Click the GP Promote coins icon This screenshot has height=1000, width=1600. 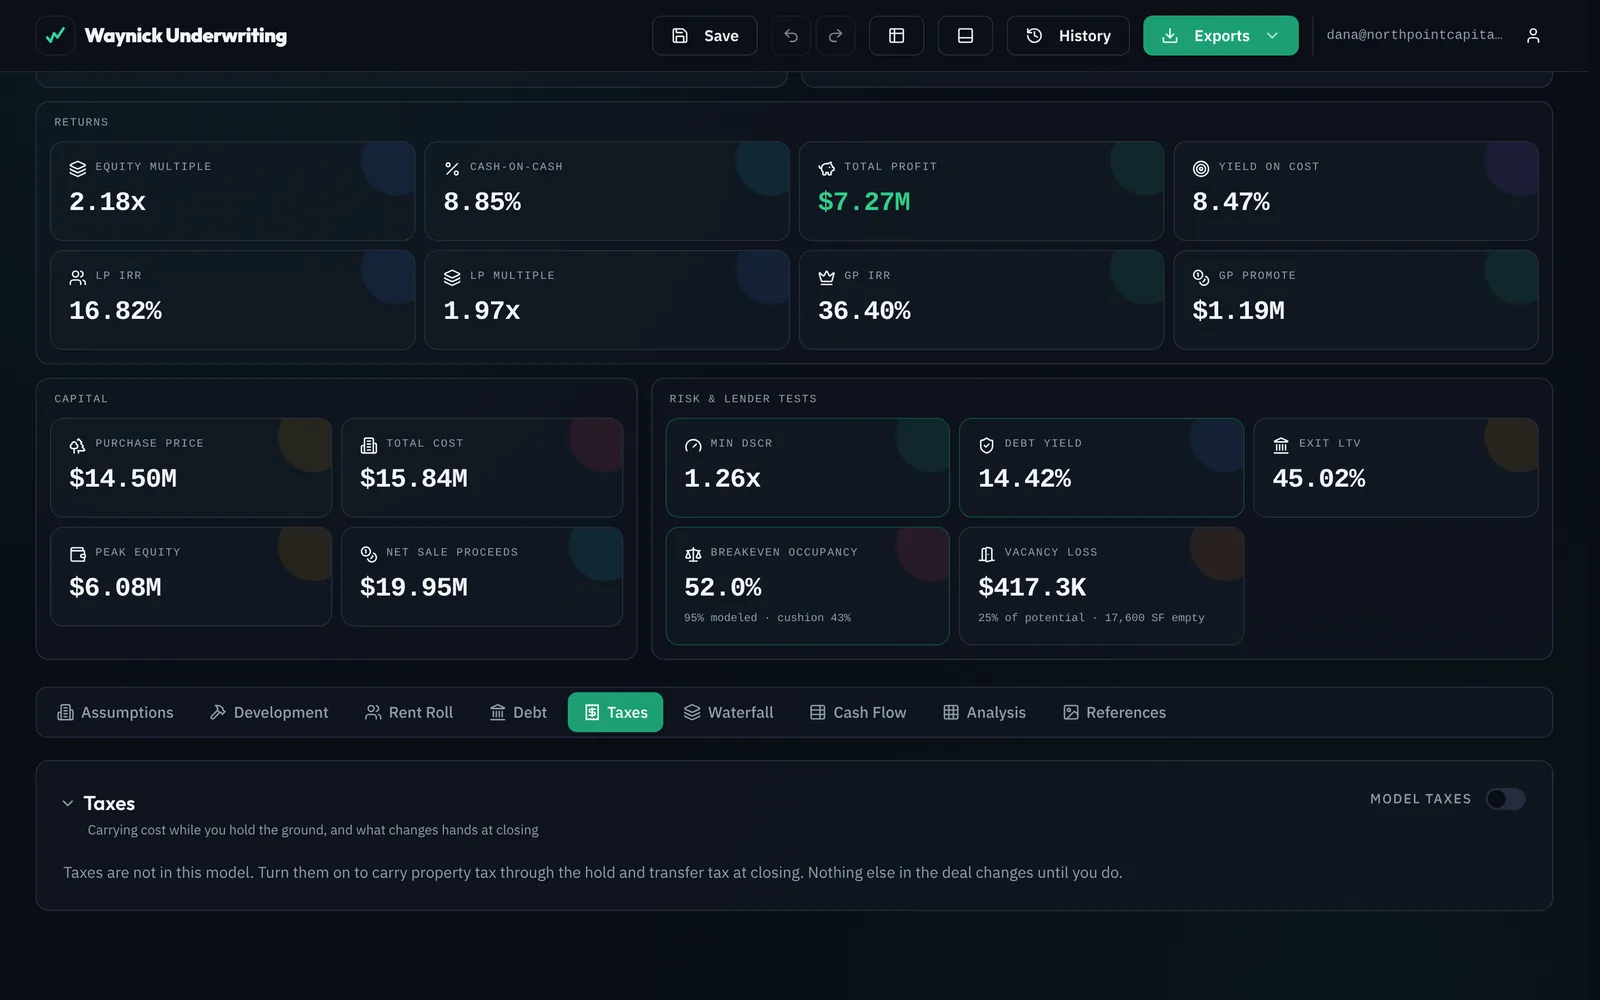(1201, 278)
